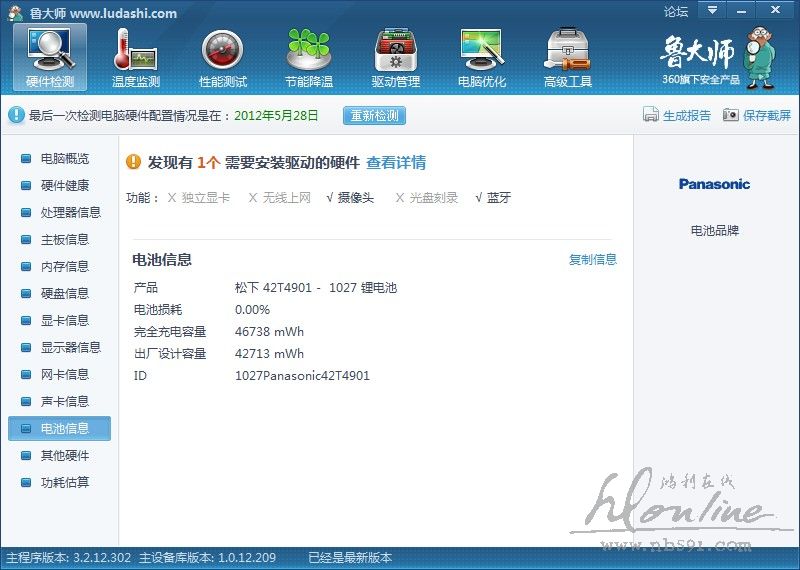This screenshot has width=800, height=570.
Task: Click the 摄像头 feature label
Action: tap(356, 197)
